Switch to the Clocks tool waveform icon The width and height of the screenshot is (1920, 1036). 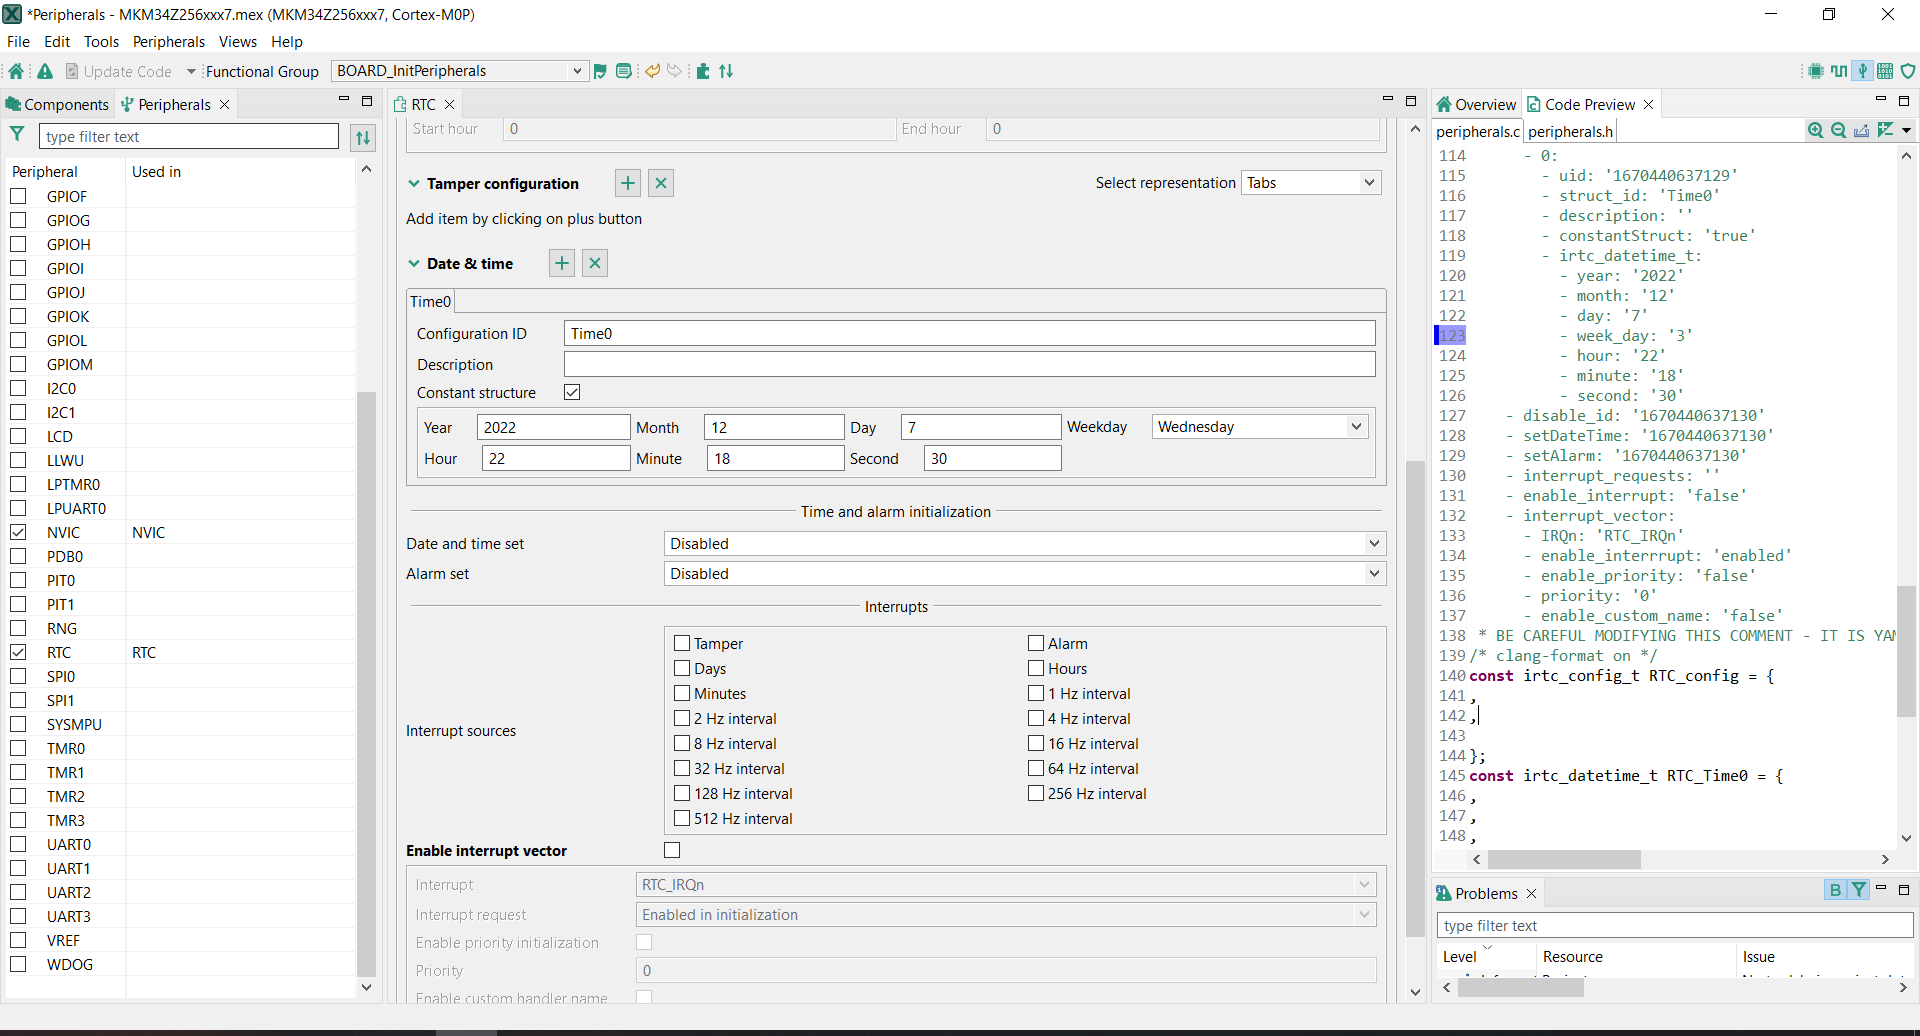click(1839, 71)
